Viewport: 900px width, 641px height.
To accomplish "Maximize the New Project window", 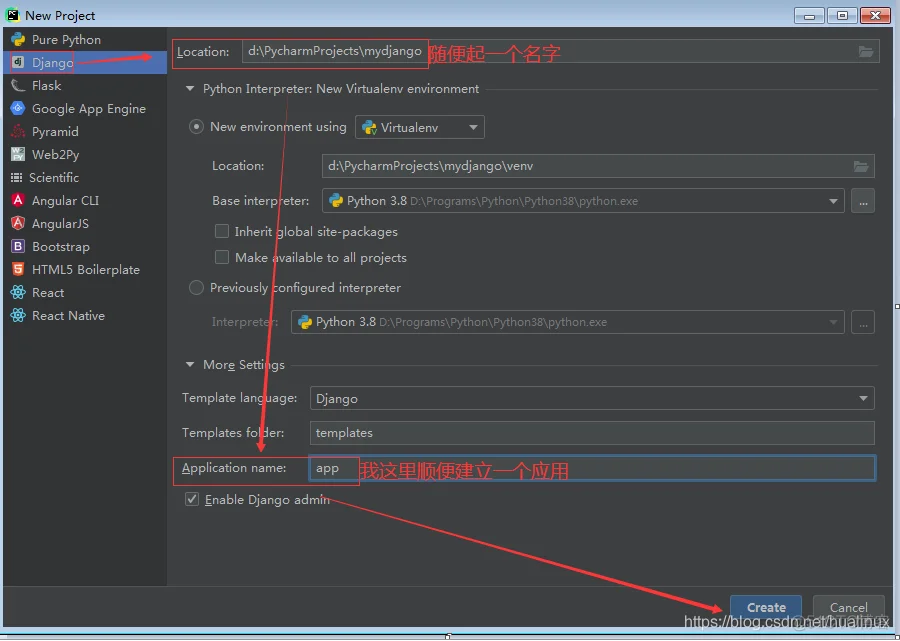I will (842, 15).
